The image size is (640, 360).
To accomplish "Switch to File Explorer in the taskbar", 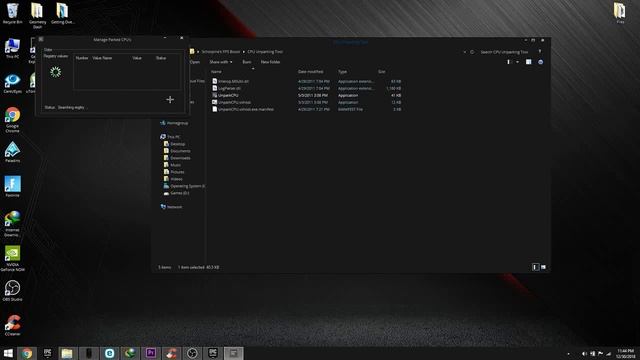I will coord(67,353).
